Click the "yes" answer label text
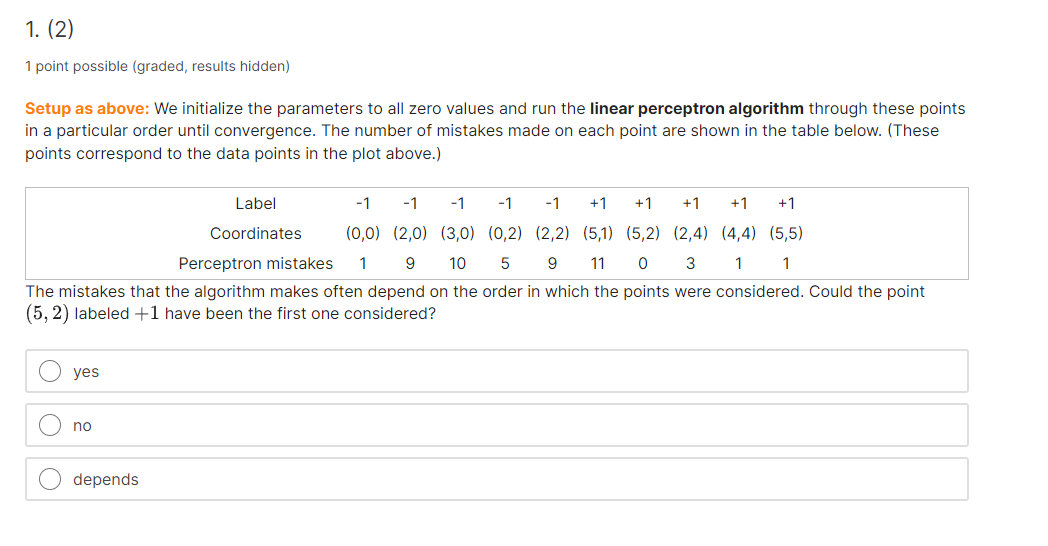The width and height of the screenshot is (1048, 546). [86, 372]
